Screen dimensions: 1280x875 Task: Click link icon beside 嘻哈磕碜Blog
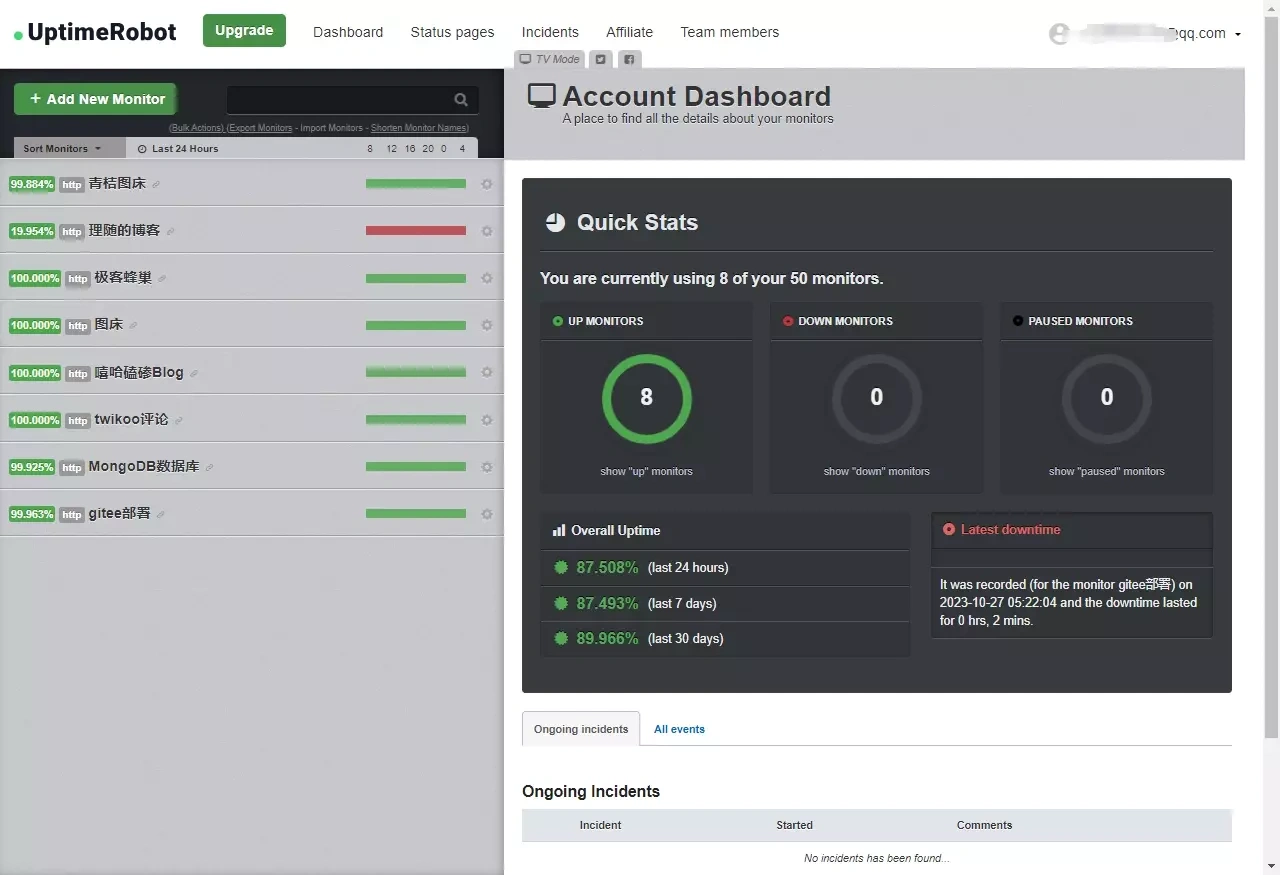click(194, 374)
